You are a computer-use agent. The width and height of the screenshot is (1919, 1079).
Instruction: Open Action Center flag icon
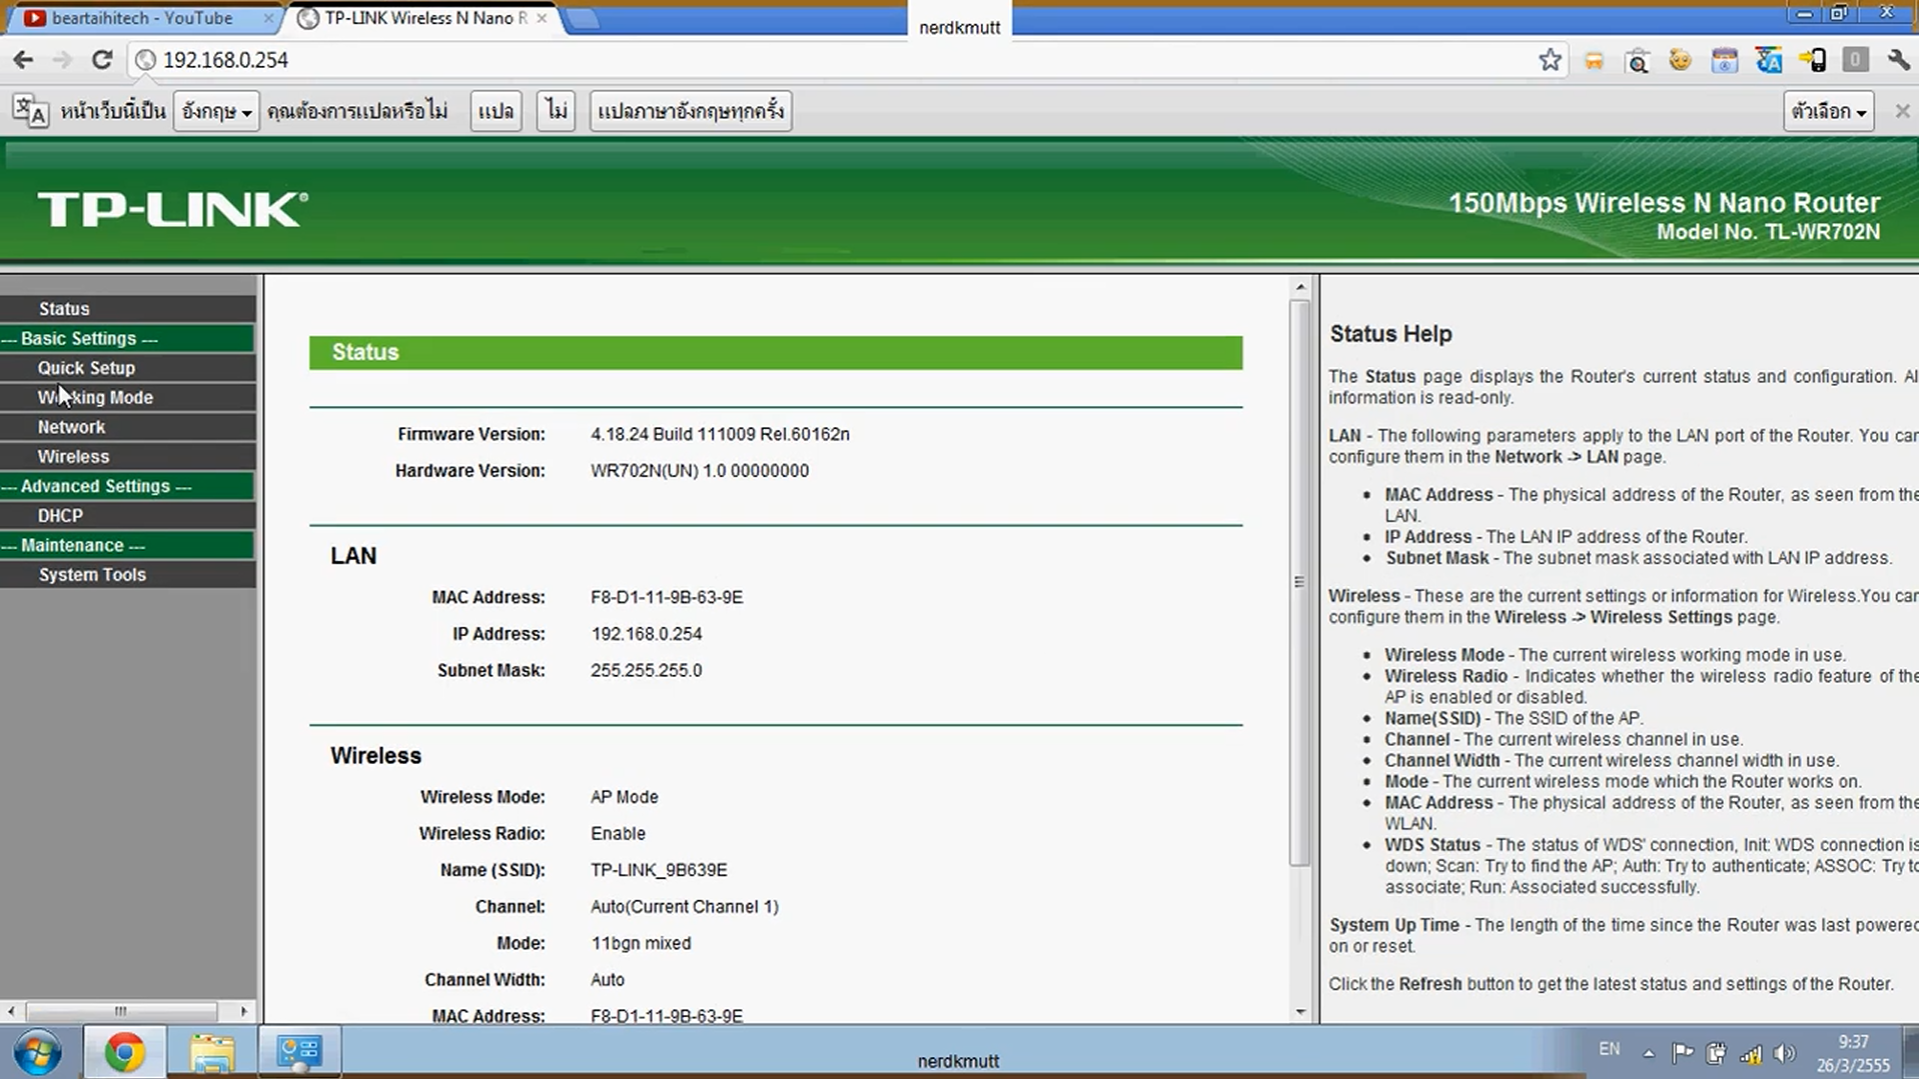[1683, 1053]
